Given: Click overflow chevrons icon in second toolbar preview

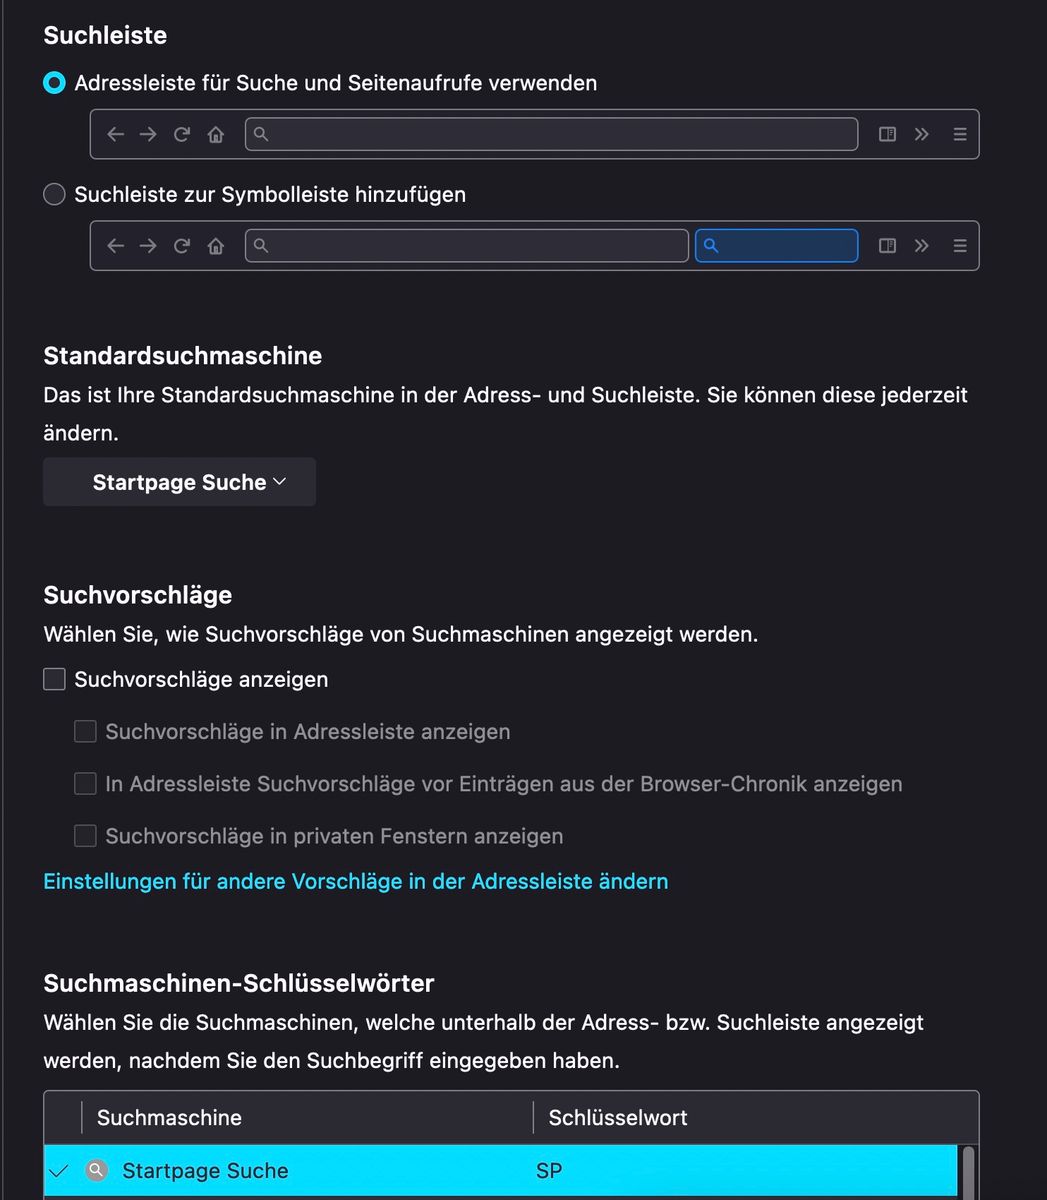Looking at the screenshot, I should [922, 246].
